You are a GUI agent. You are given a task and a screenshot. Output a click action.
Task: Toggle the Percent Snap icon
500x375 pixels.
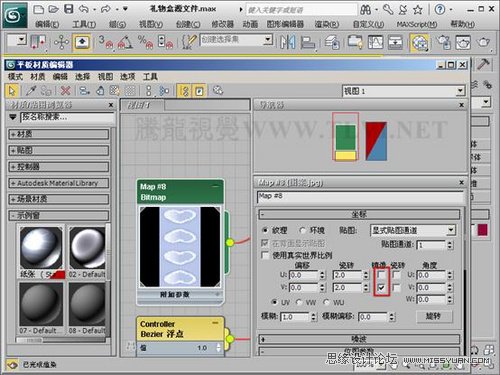[145, 42]
